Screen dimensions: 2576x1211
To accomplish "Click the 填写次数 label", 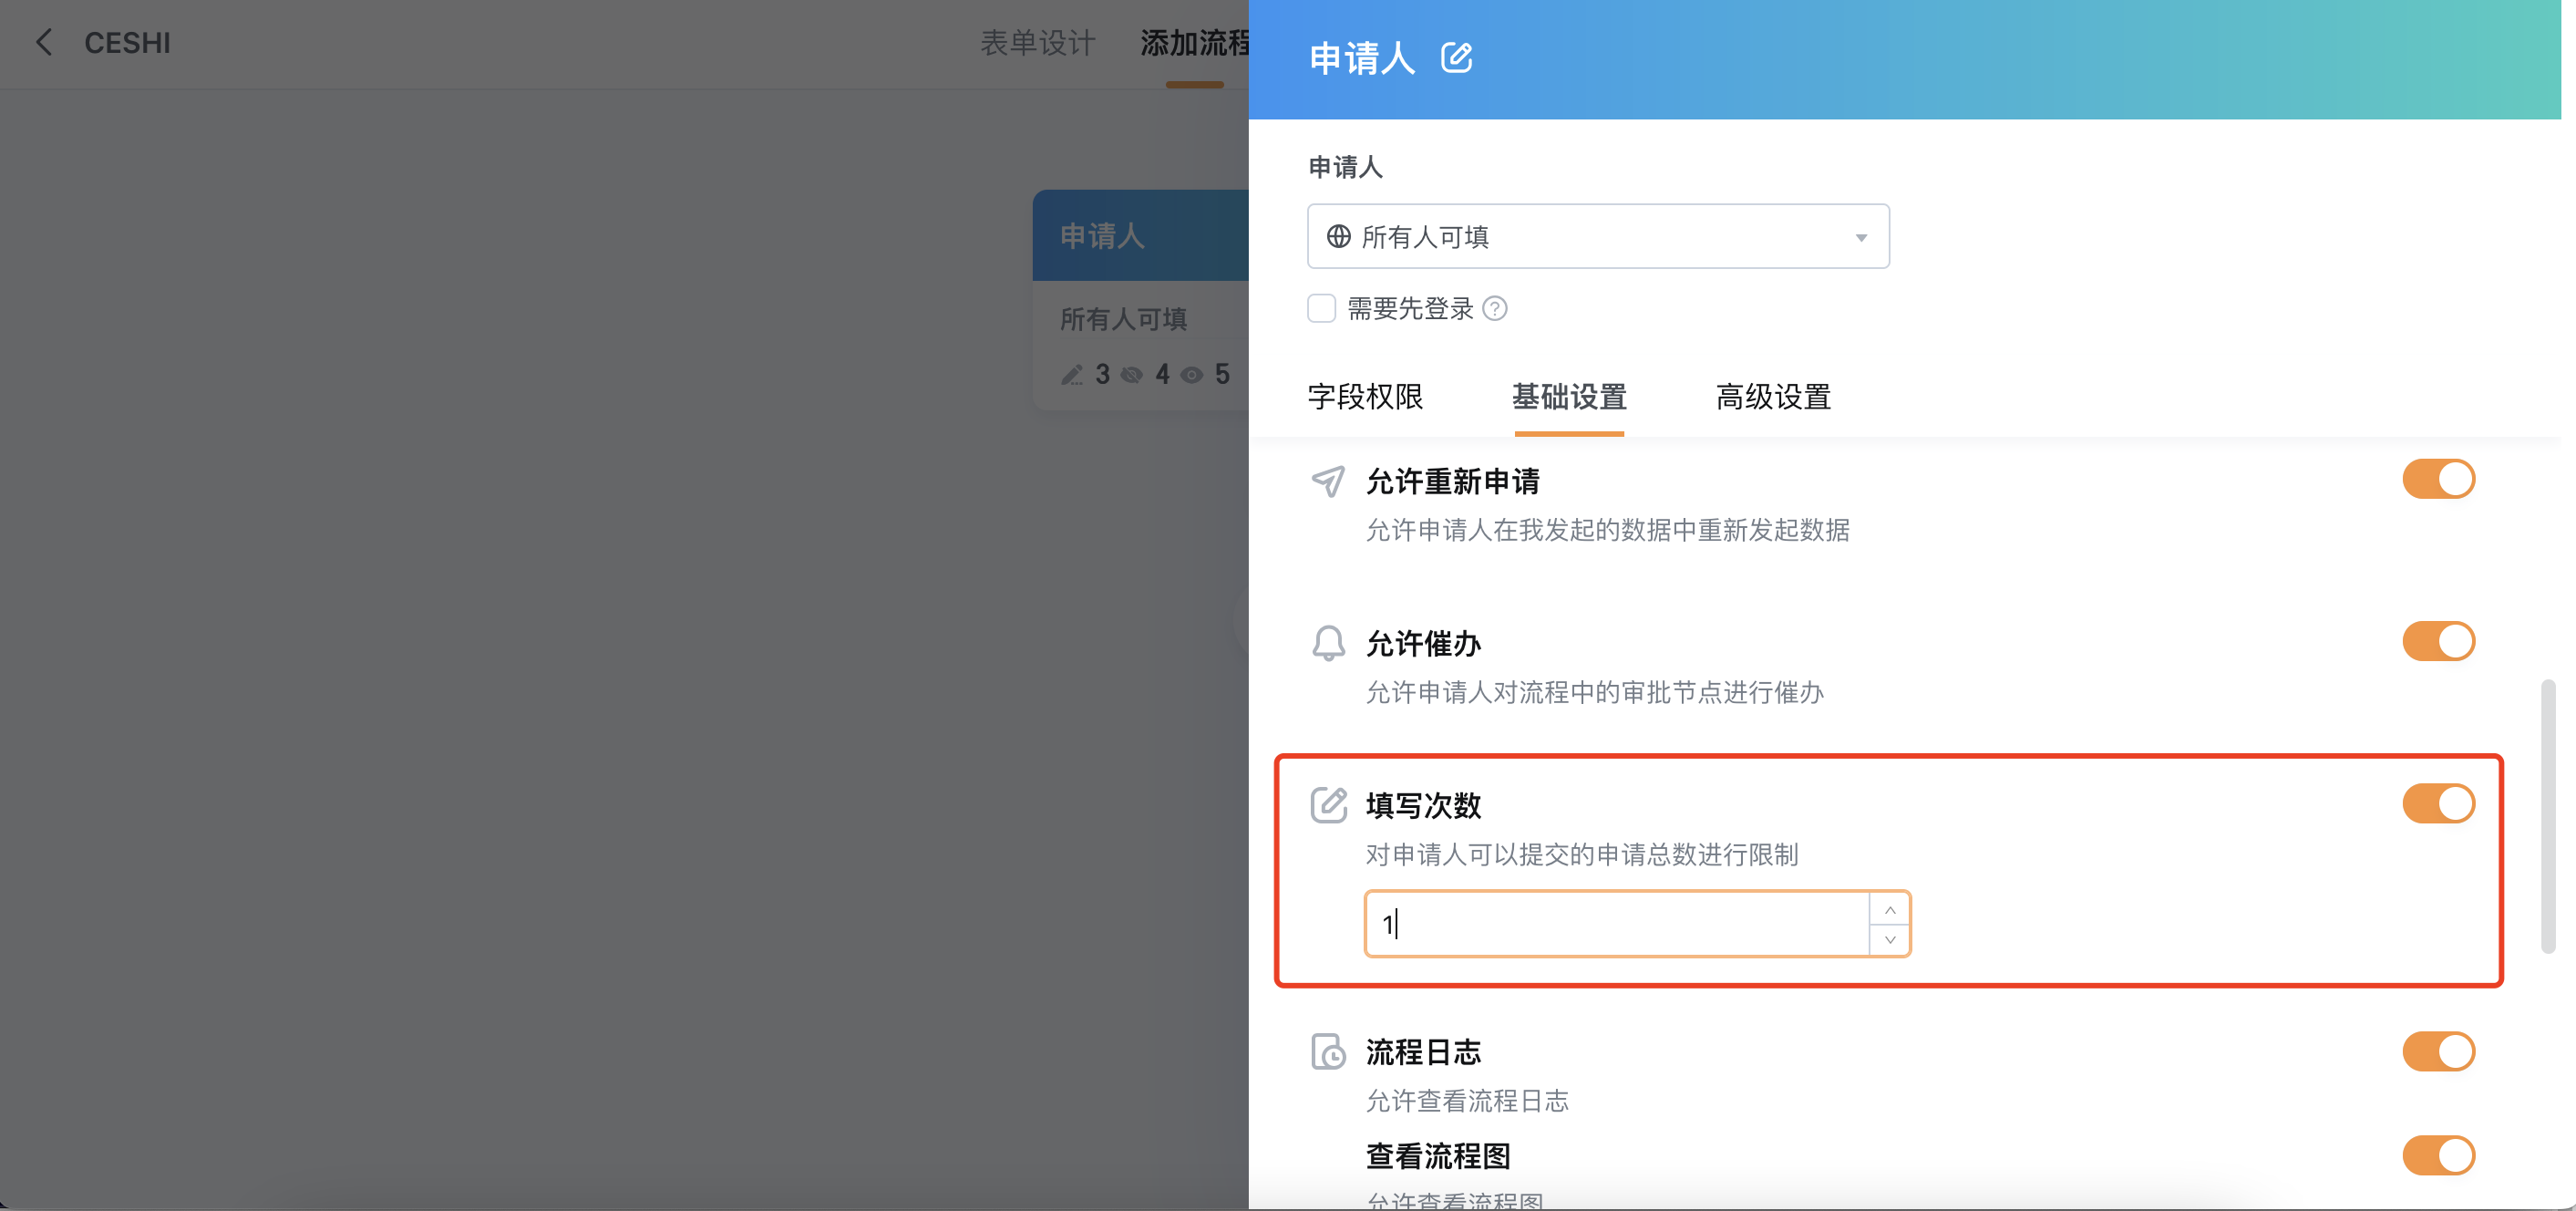I will click(1423, 805).
